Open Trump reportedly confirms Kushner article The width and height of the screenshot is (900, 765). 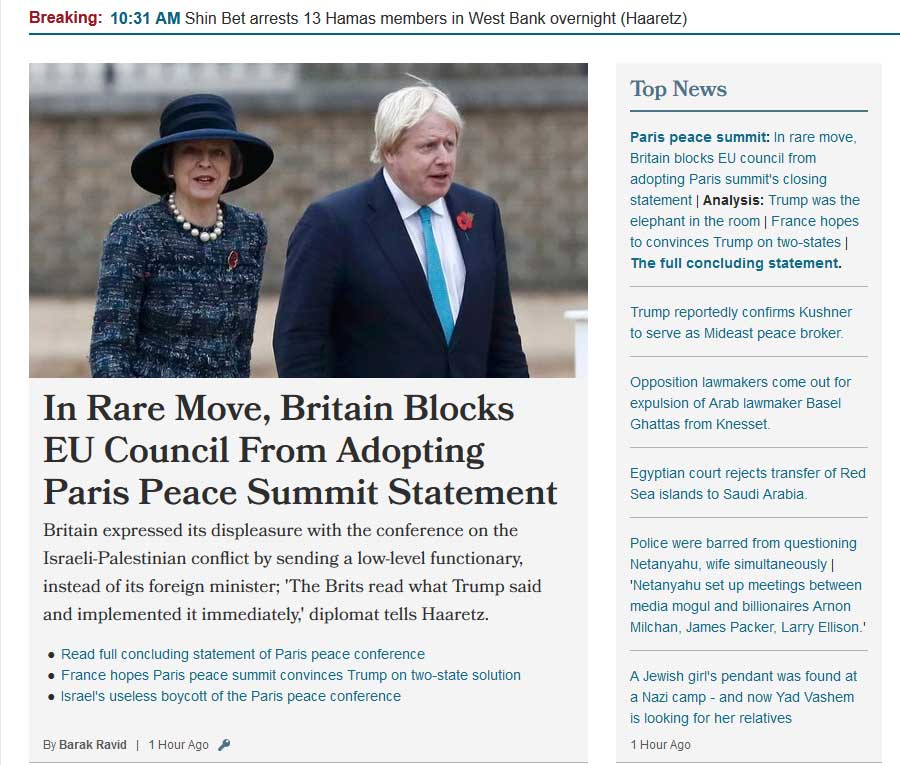pyautogui.click(x=741, y=323)
